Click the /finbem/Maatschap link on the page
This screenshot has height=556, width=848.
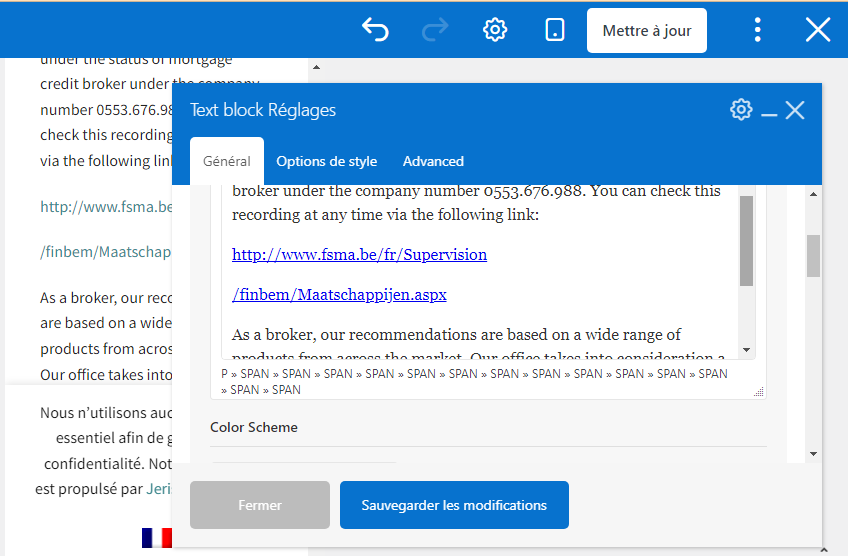coord(106,252)
